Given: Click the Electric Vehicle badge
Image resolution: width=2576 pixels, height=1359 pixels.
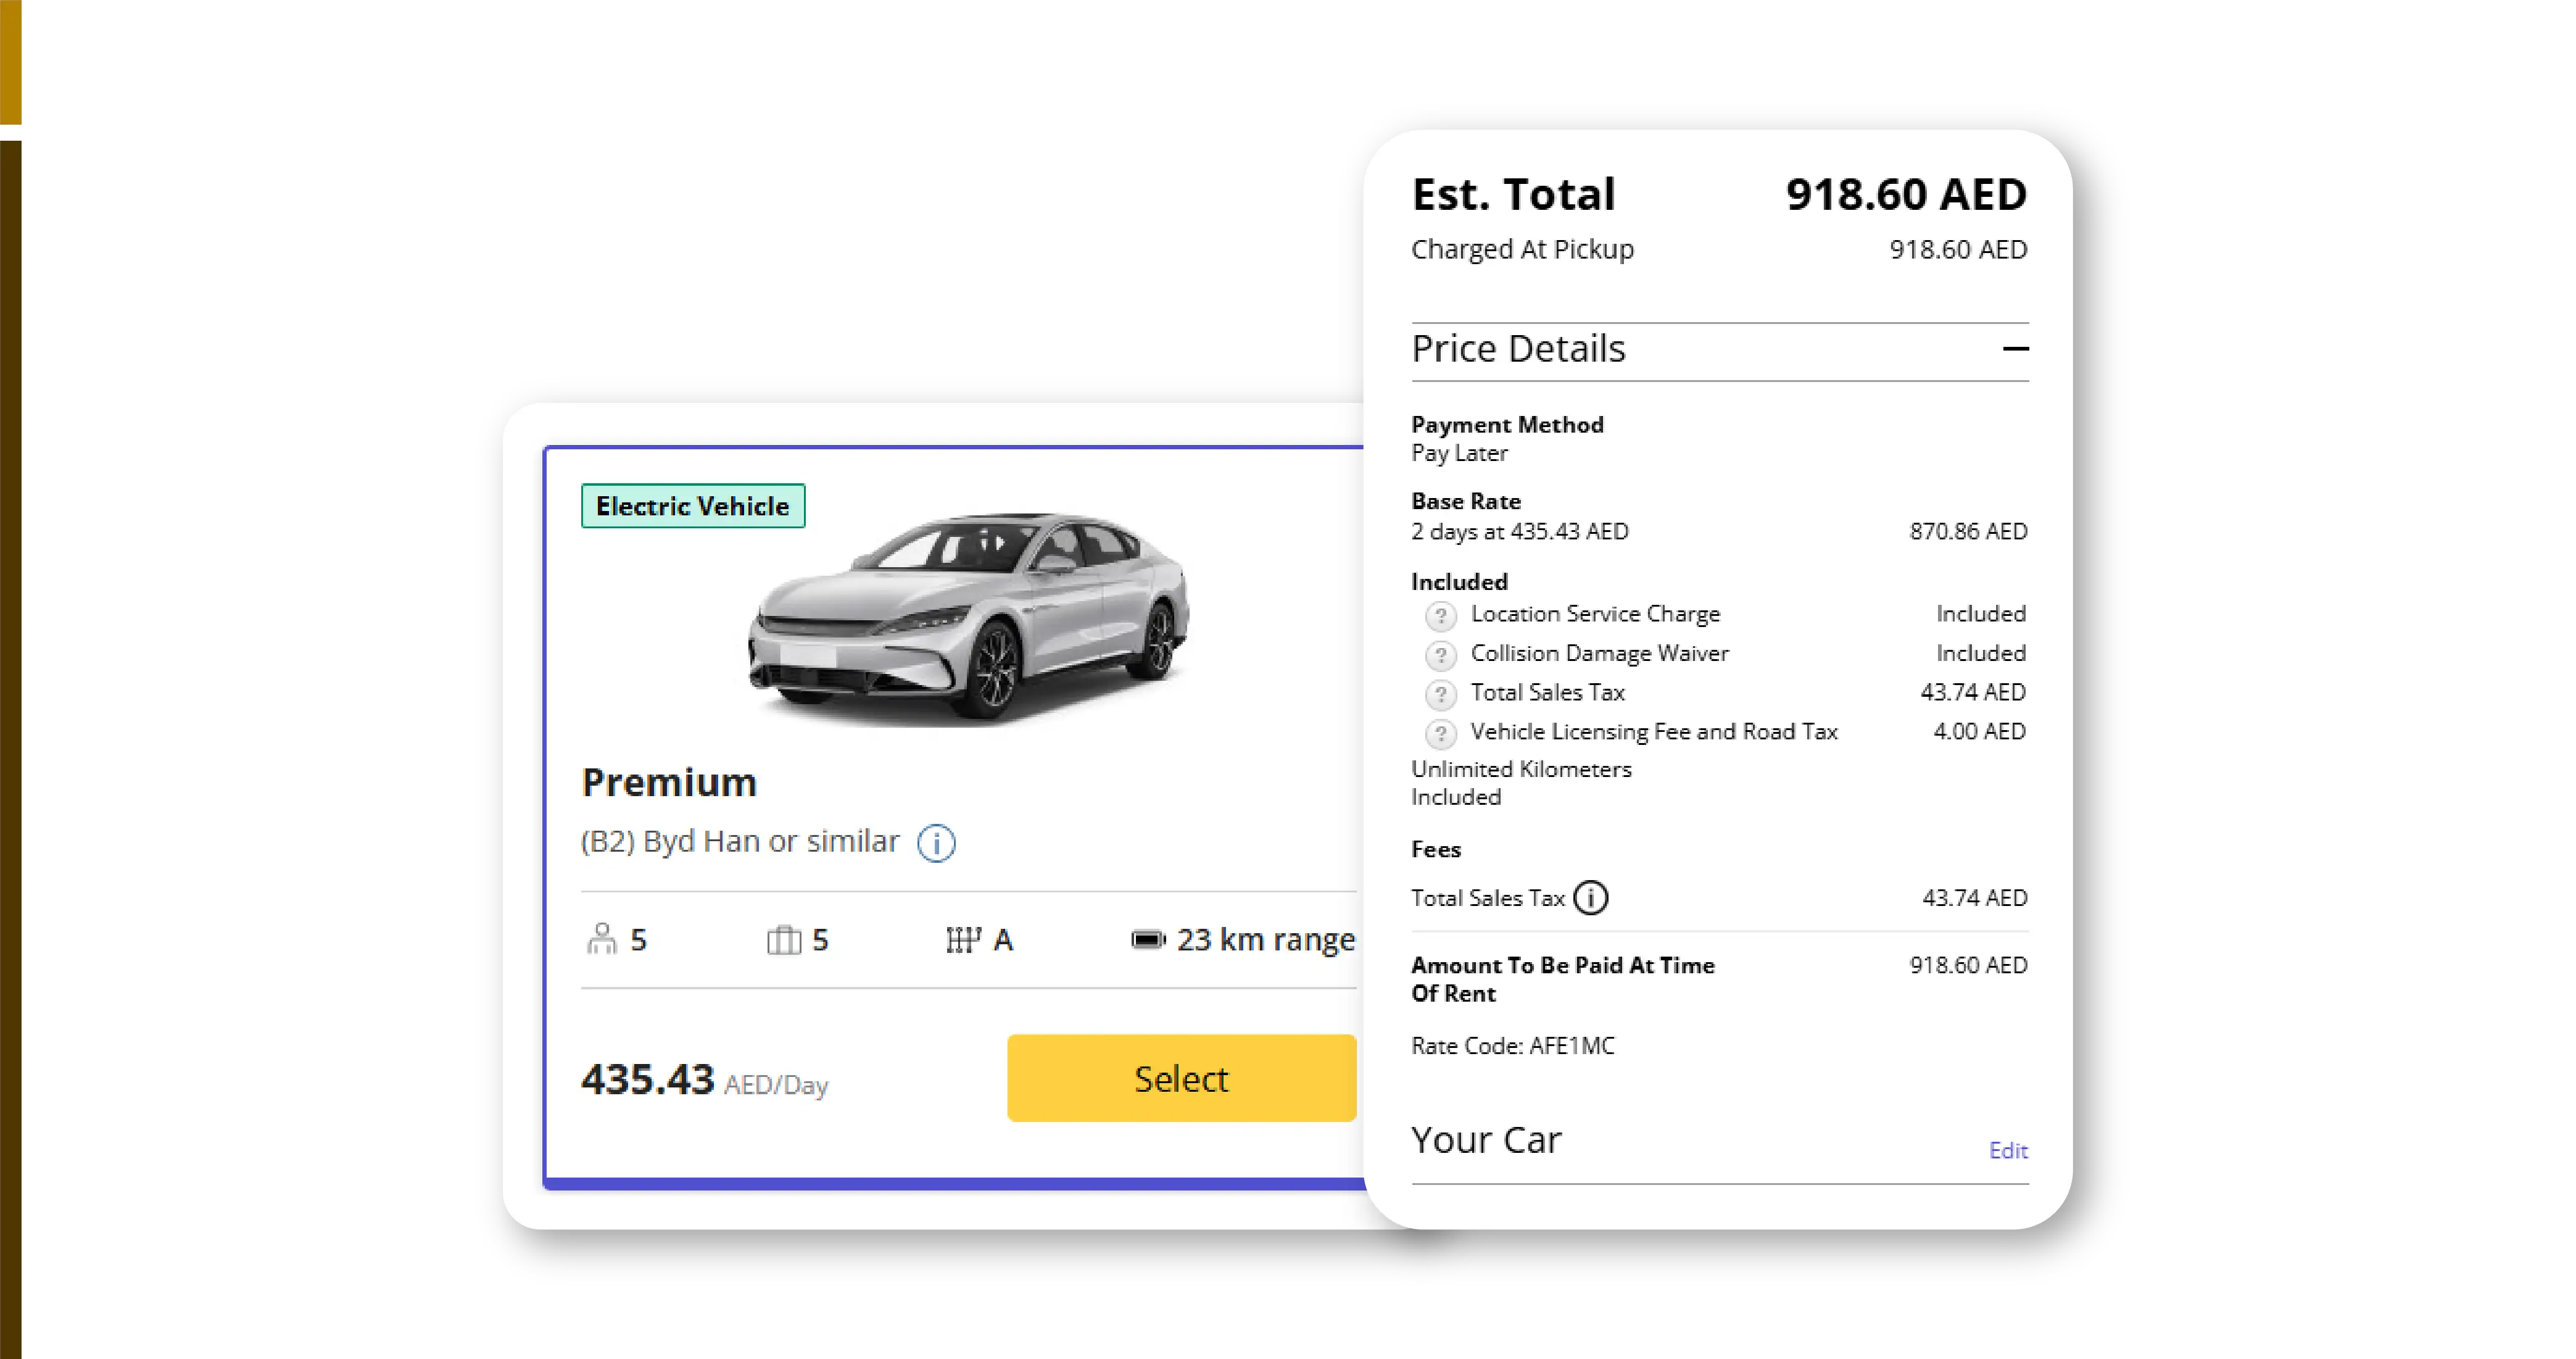Looking at the screenshot, I should coord(692,506).
